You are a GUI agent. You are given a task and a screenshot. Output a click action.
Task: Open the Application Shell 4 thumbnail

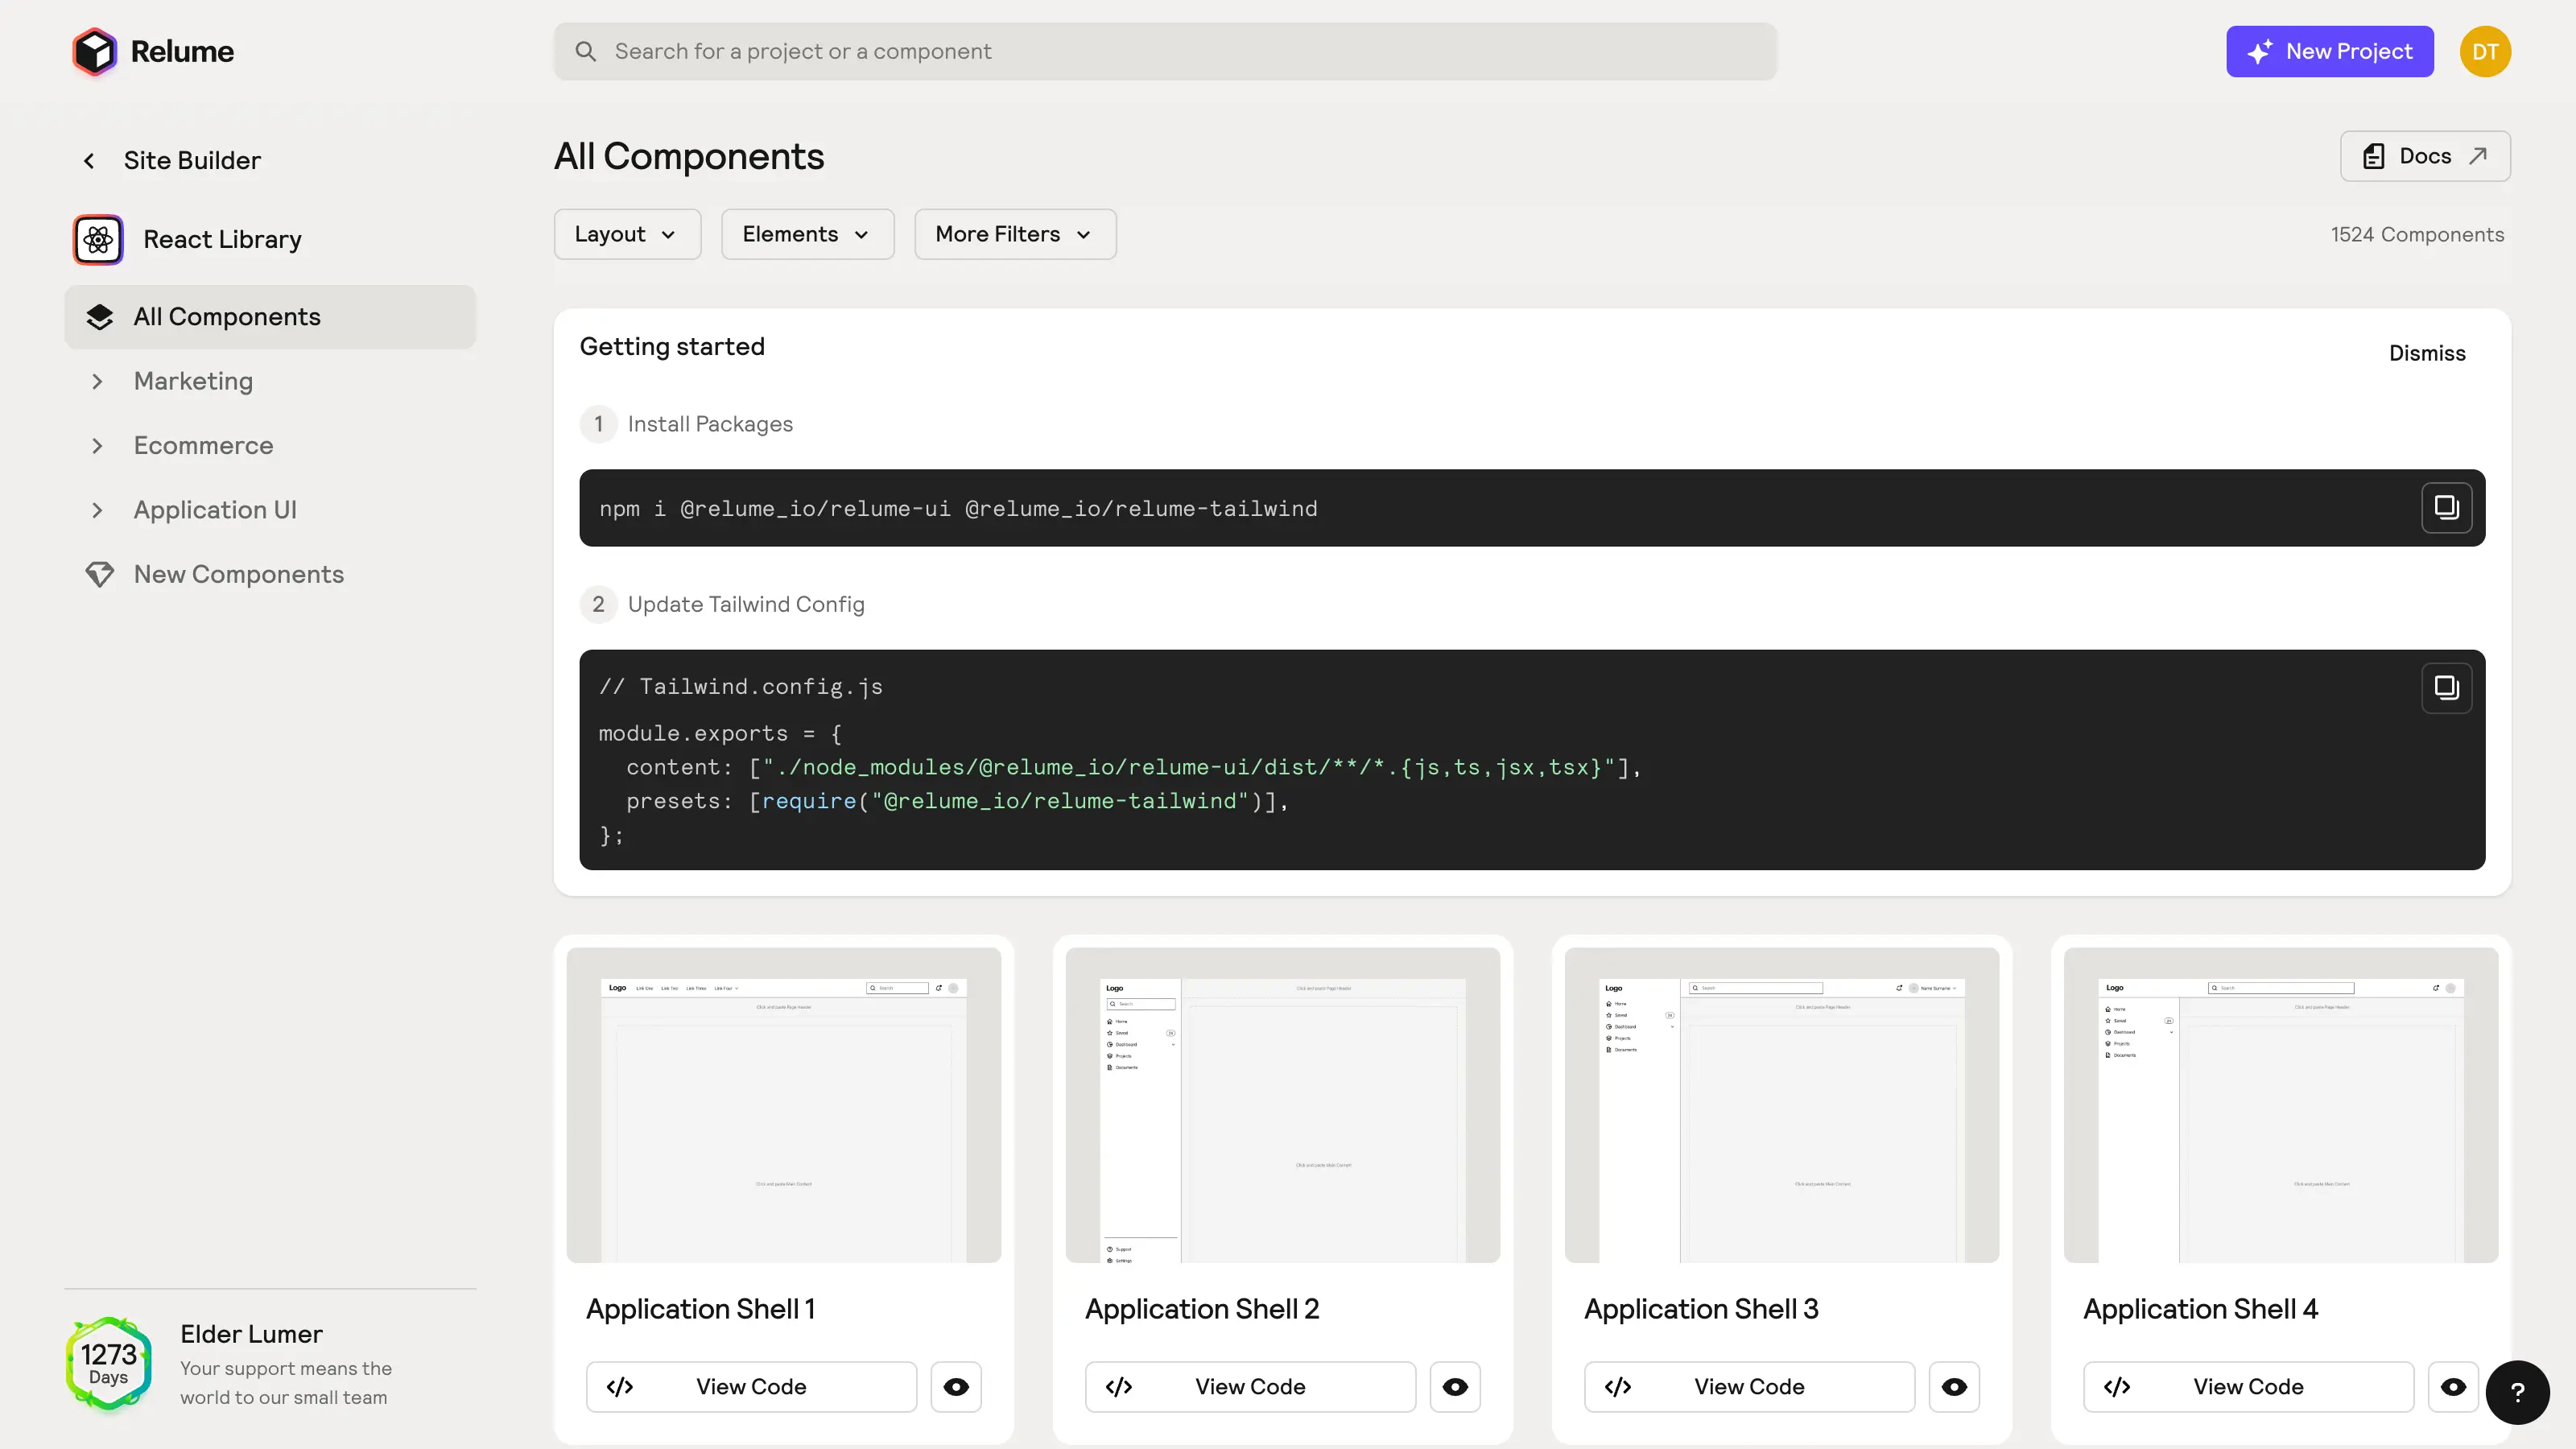tap(2280, 1105)
